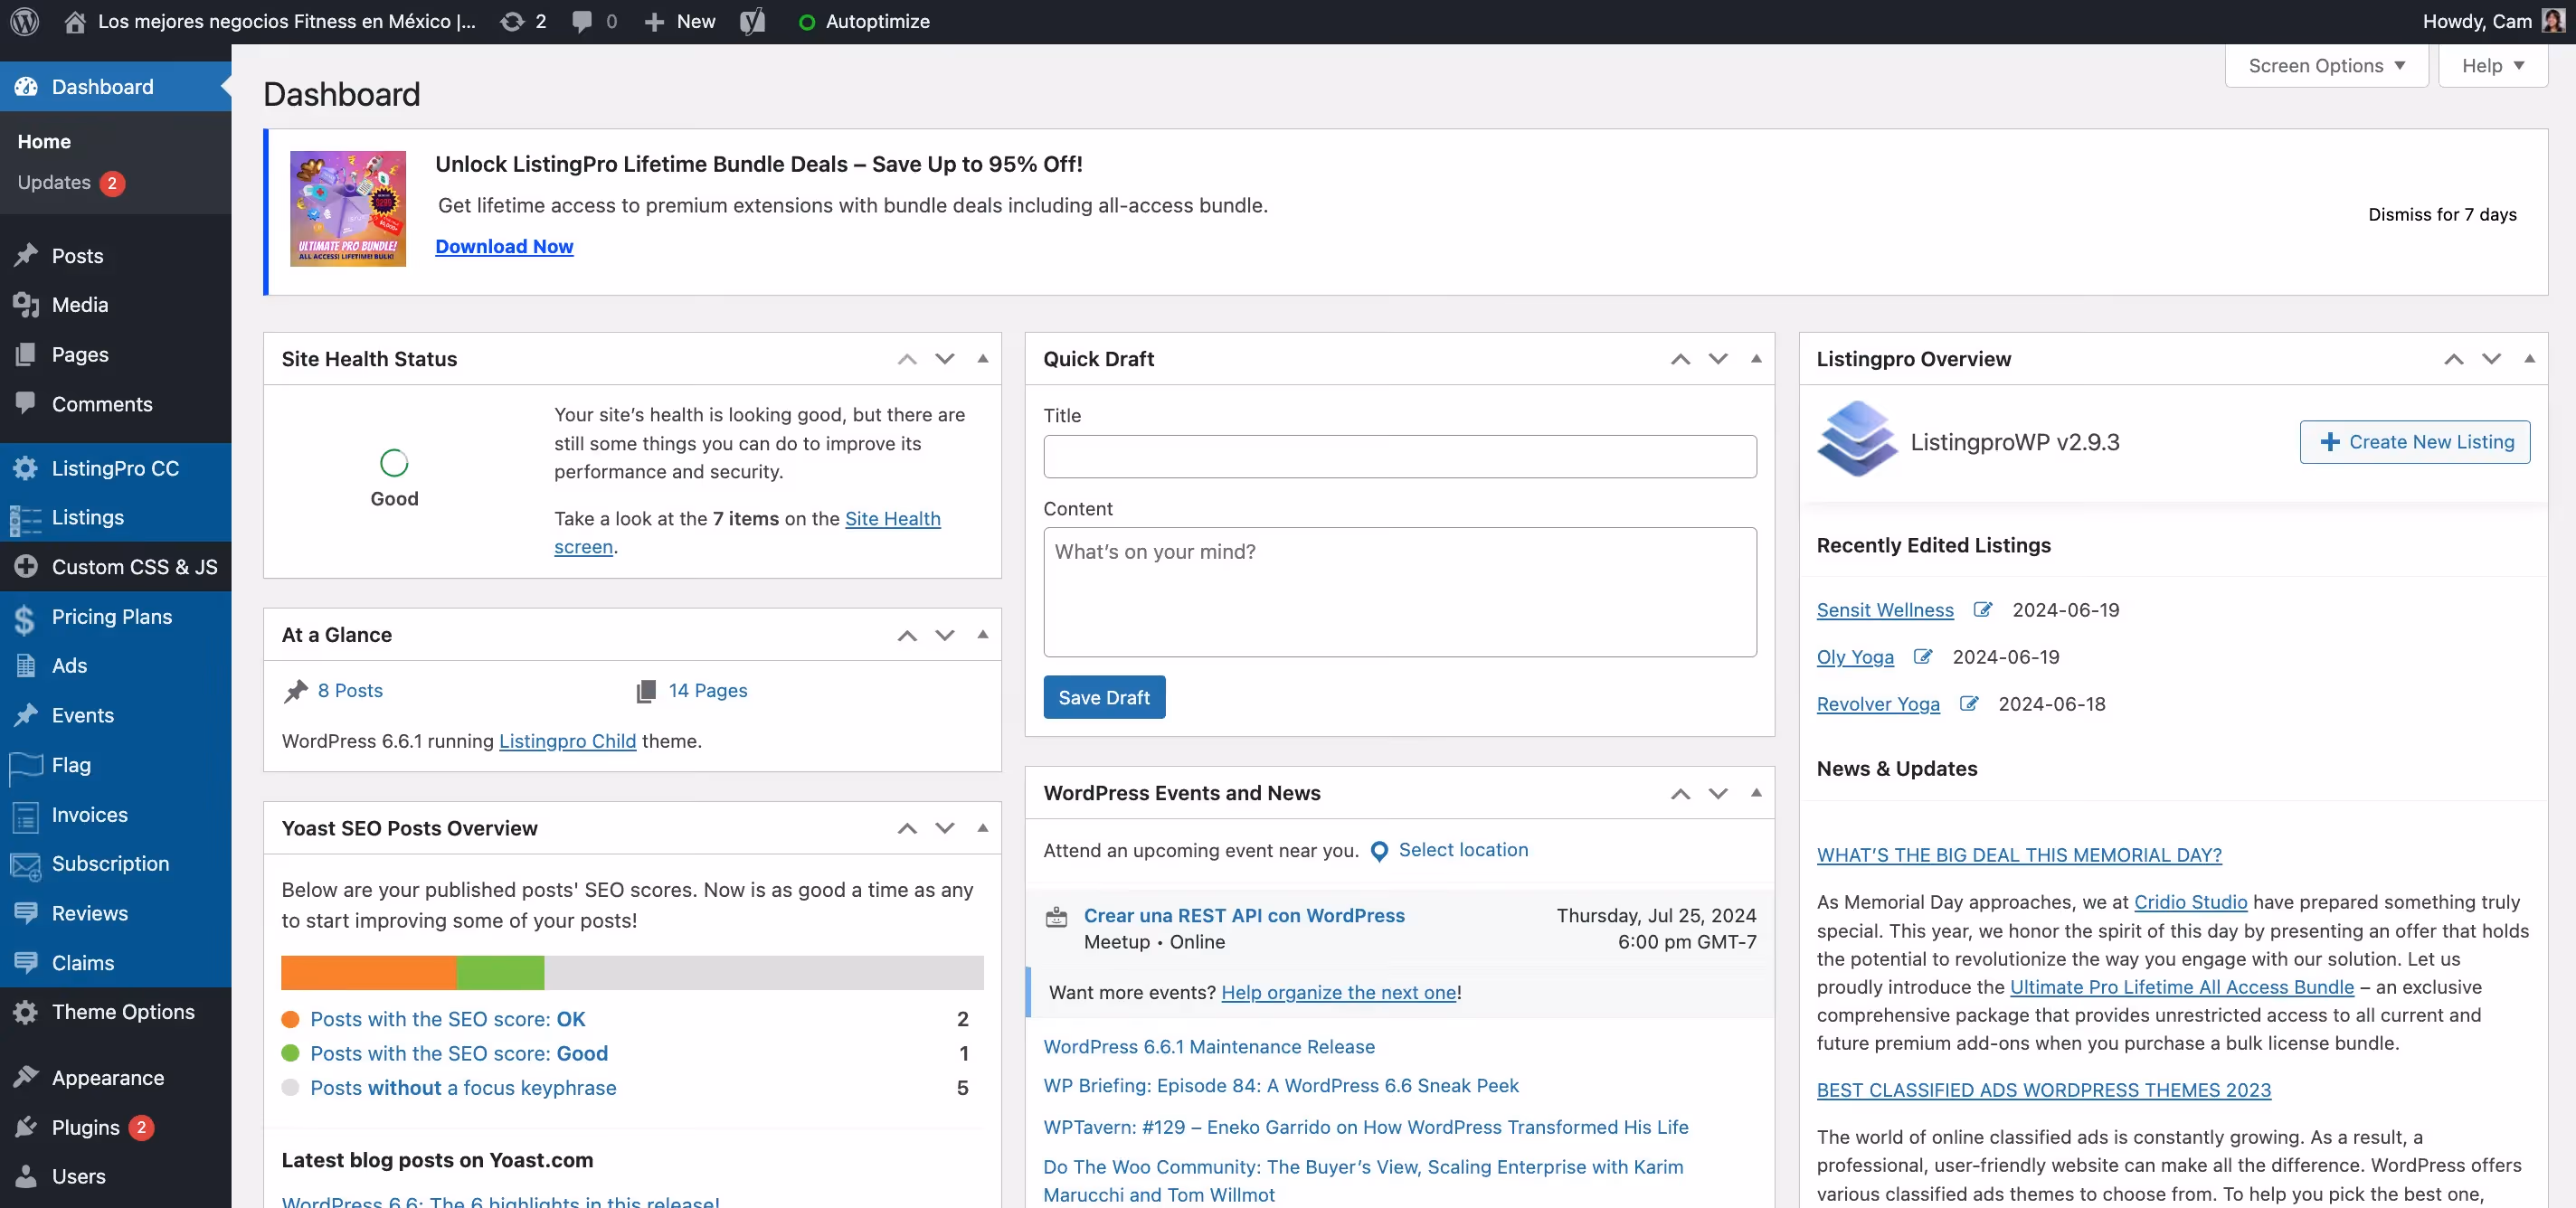2576x1208 pixels.
Task: Open the New content menu in admin bar
Action: click(680, 21)
